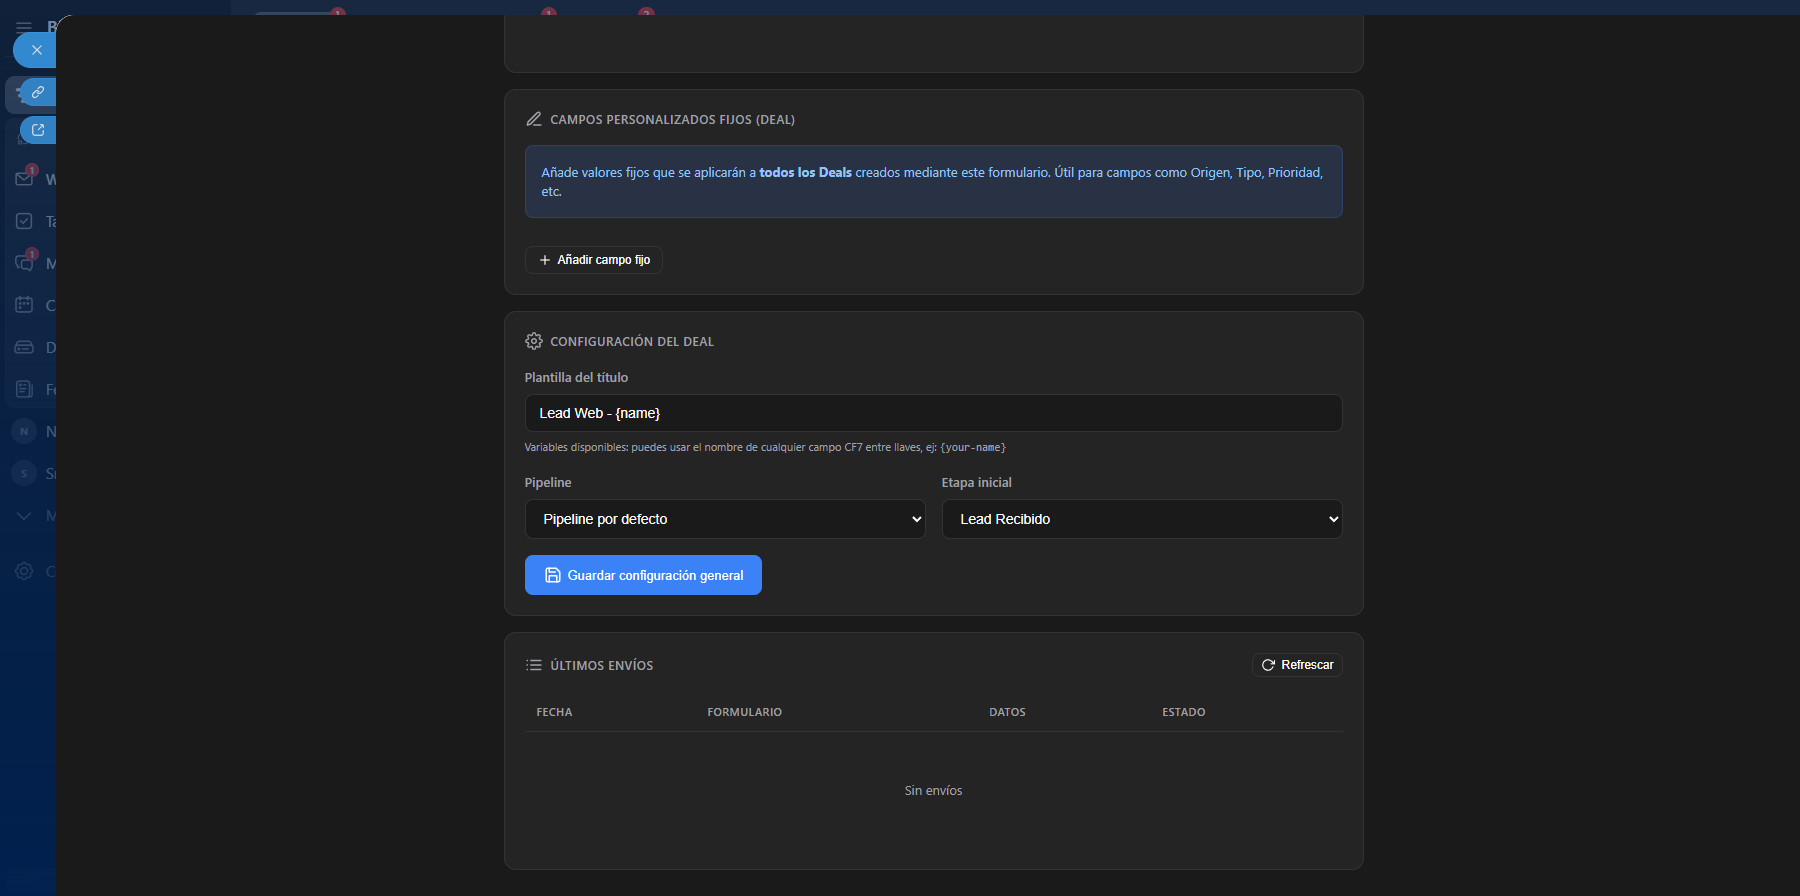Refresh the Últimos envíos list
Screen dimensions: 1800x896
[x=1297, y=665]
